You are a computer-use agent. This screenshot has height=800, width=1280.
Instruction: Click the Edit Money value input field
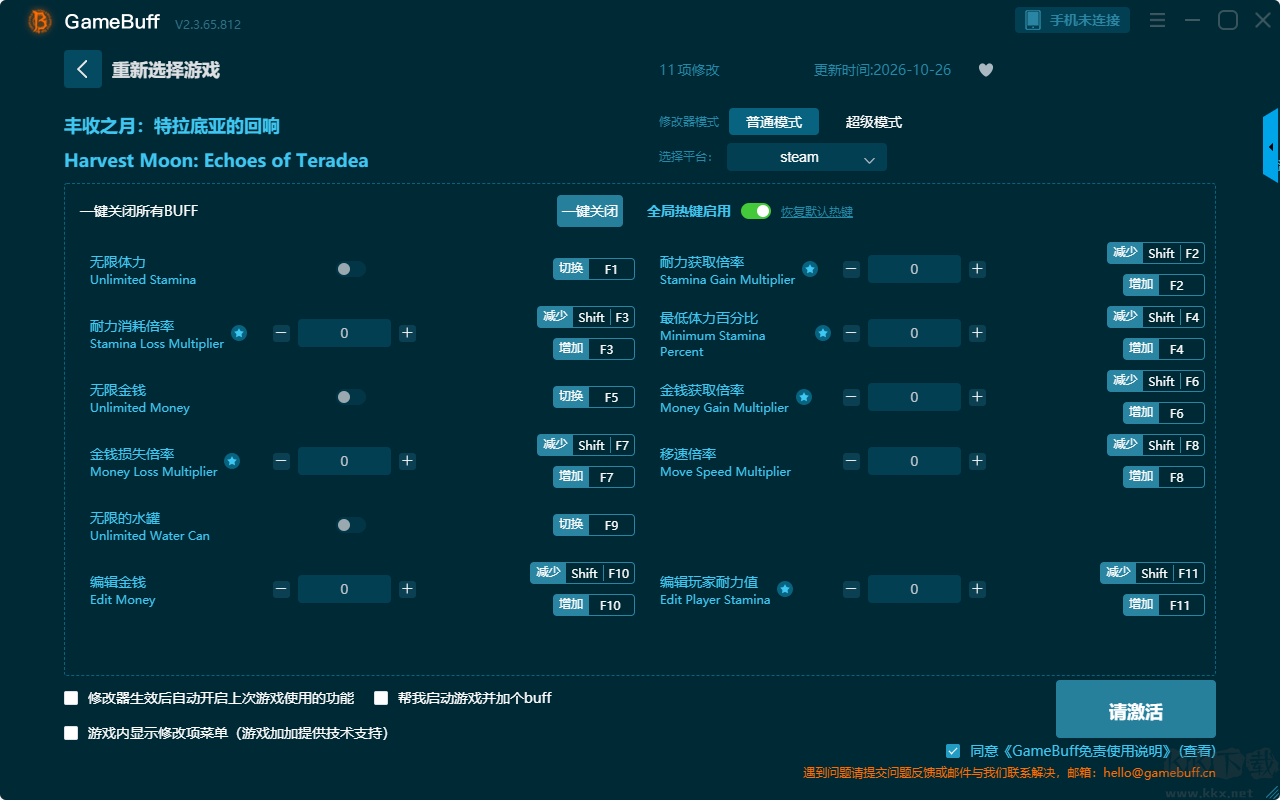(x=344, y=589)
